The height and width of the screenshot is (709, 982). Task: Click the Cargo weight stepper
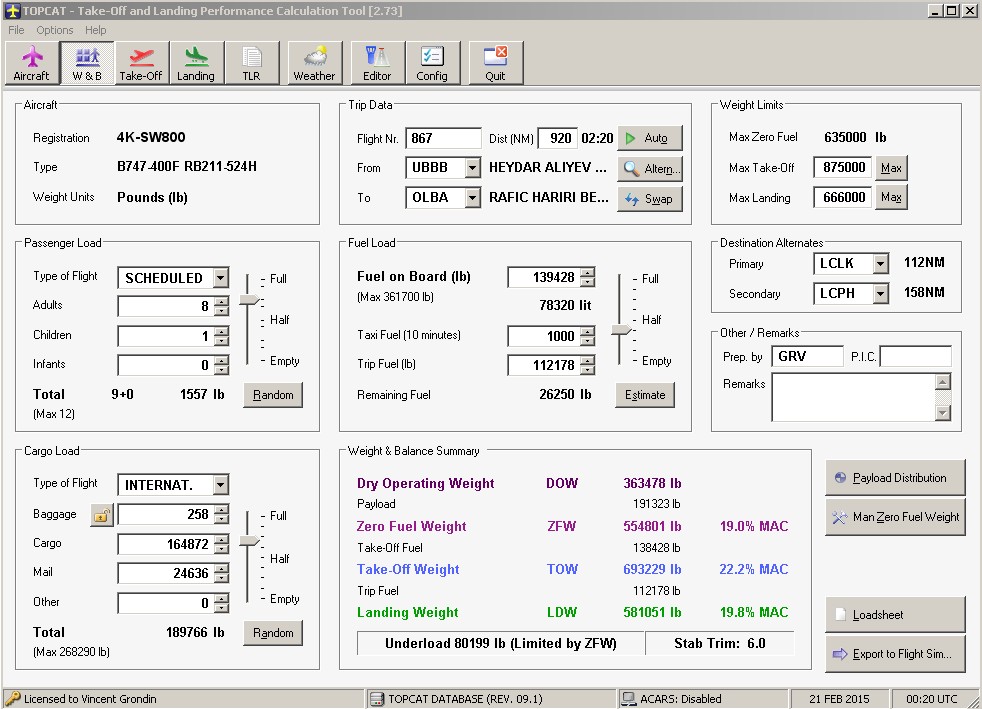[221, 544]
